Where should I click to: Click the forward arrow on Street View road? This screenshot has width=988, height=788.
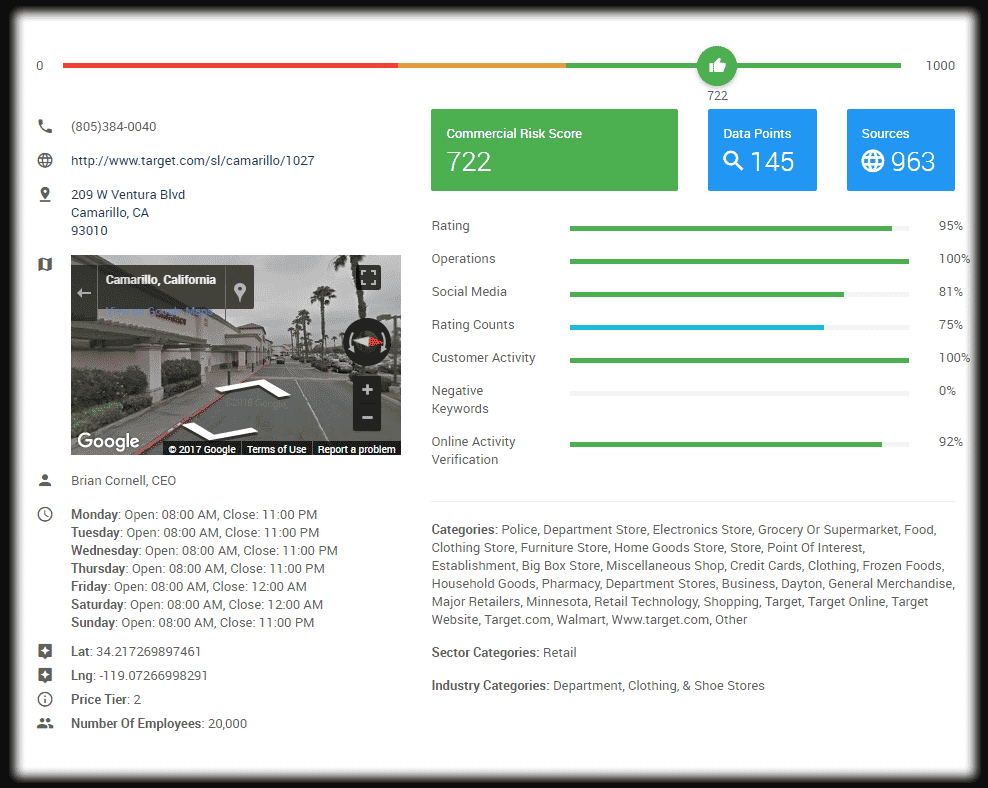point(253,388)
